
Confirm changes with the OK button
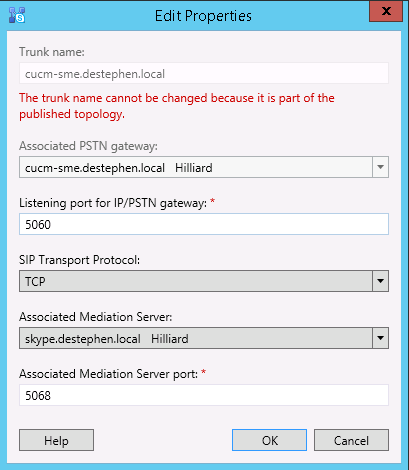(x=269, y=440)
